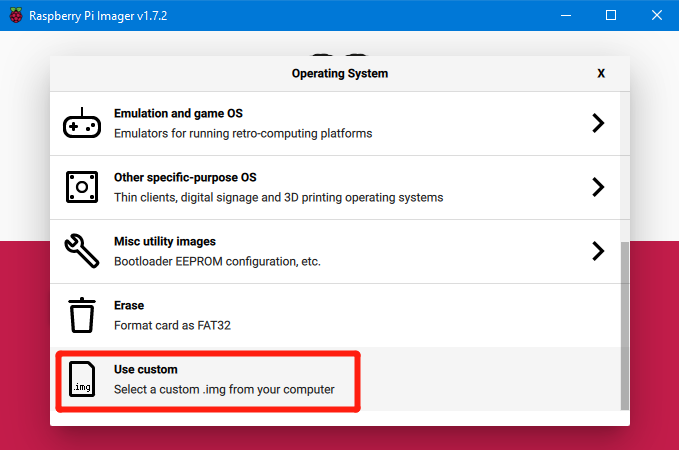The height and width of the screenshot is (450, 679).
Task: Minimize the Raspberry Pi Imager window
Action: tap(565, 15)
